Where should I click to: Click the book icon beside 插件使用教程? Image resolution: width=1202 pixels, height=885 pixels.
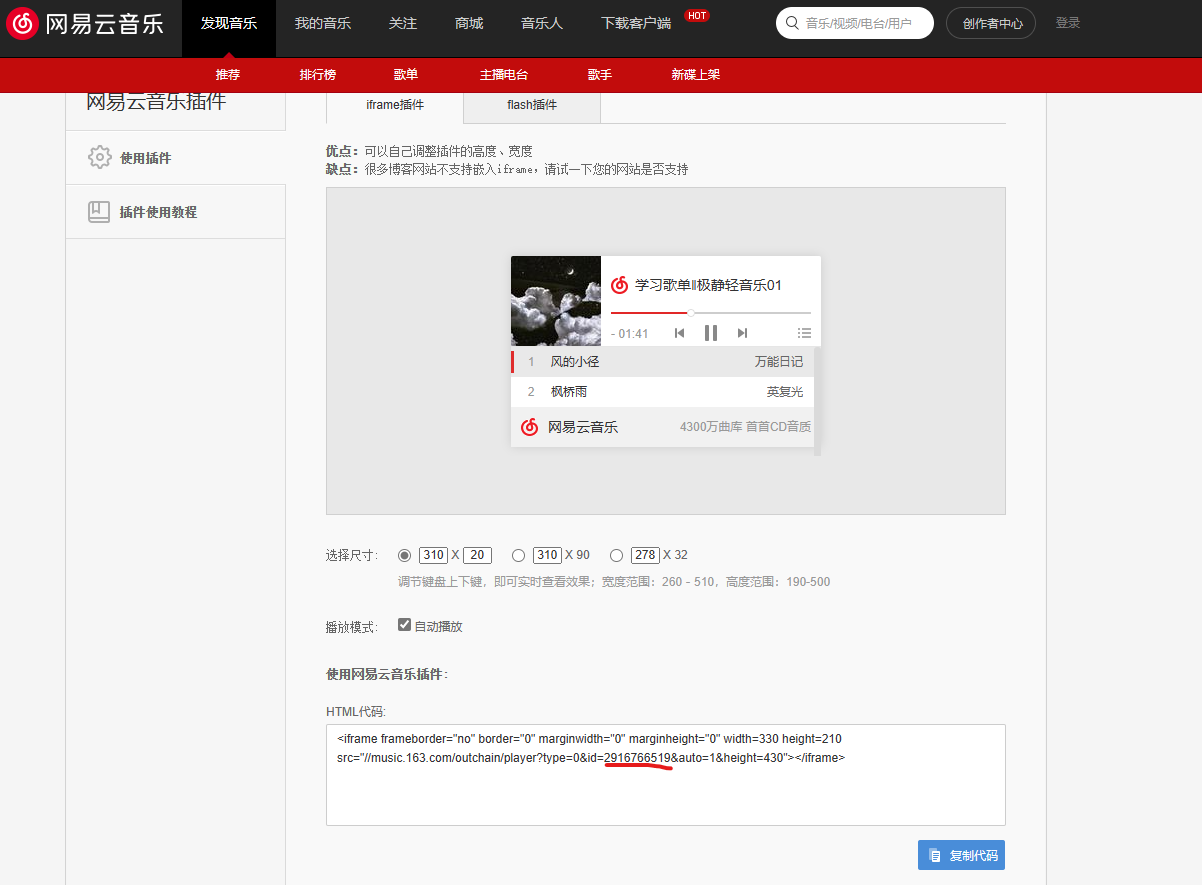click(99, 212)
